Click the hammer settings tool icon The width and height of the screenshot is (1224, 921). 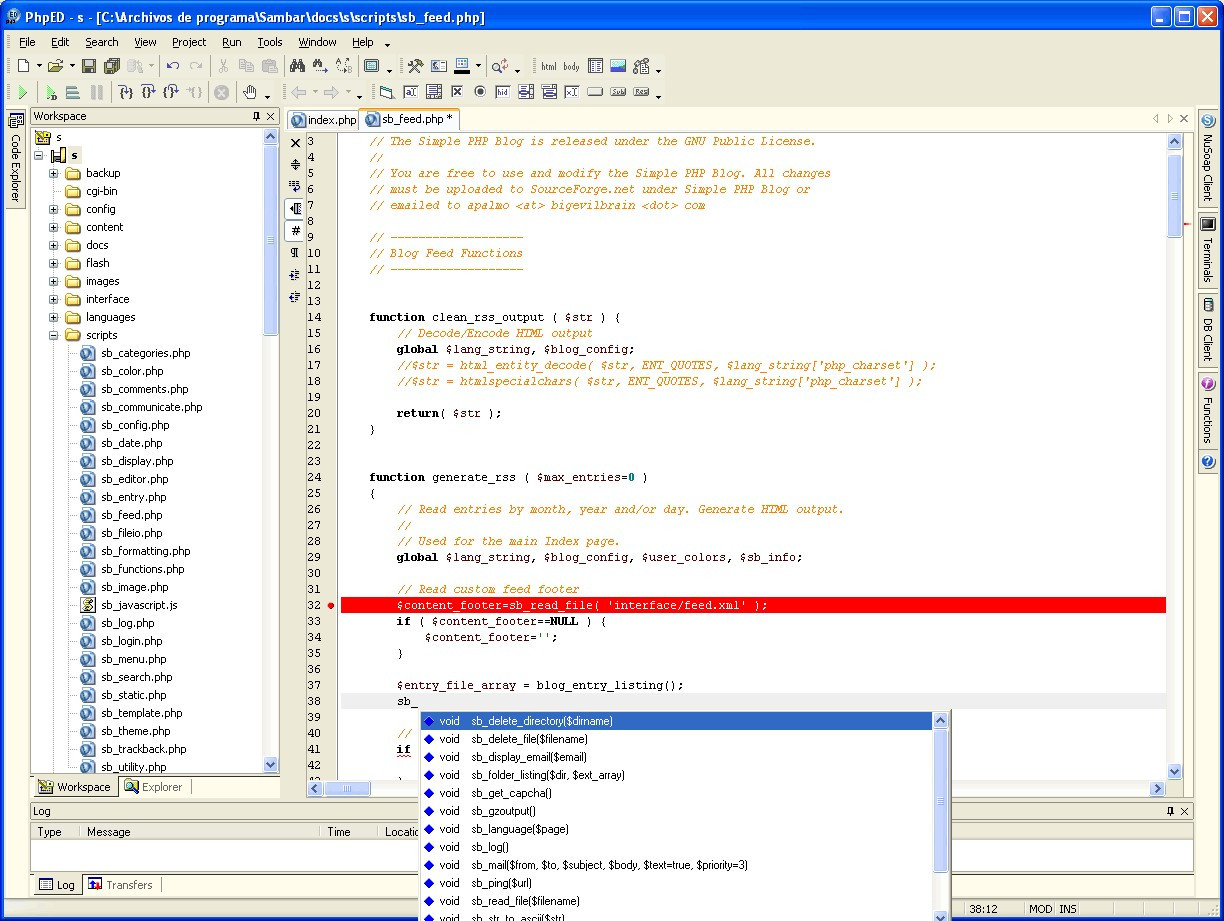(x=415, y=66)
